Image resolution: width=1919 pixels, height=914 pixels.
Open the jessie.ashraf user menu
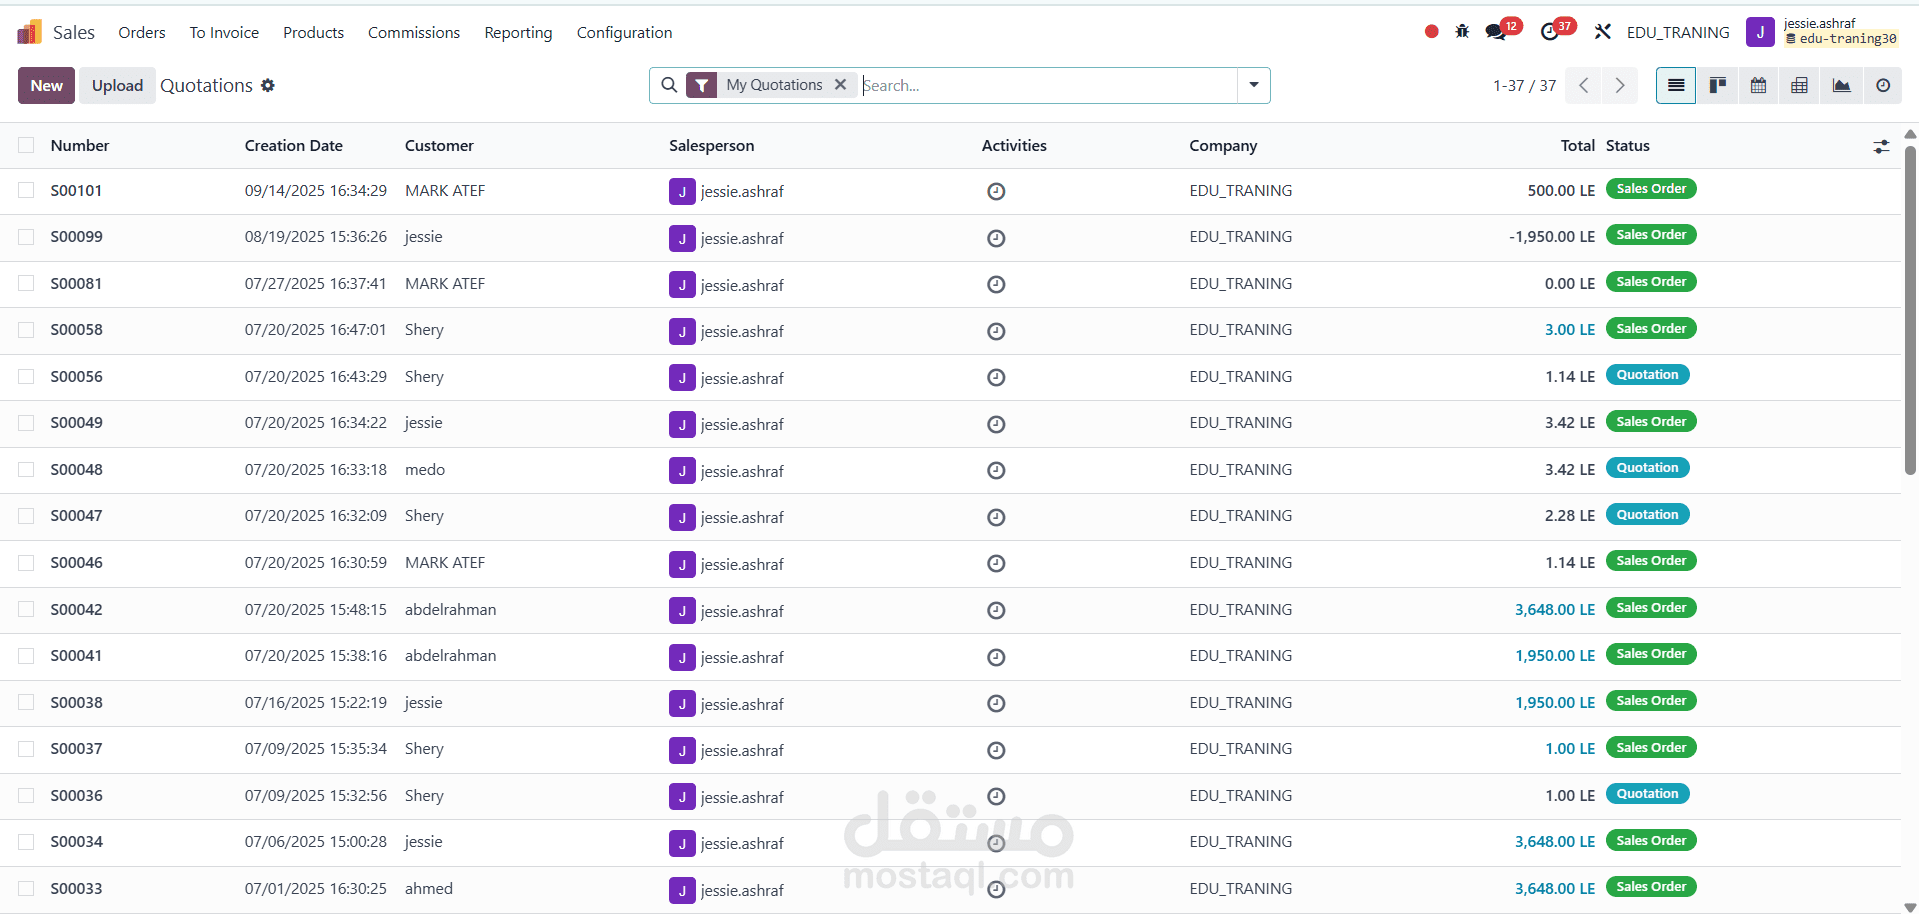pyautogui.click(x=1822, y=32)
